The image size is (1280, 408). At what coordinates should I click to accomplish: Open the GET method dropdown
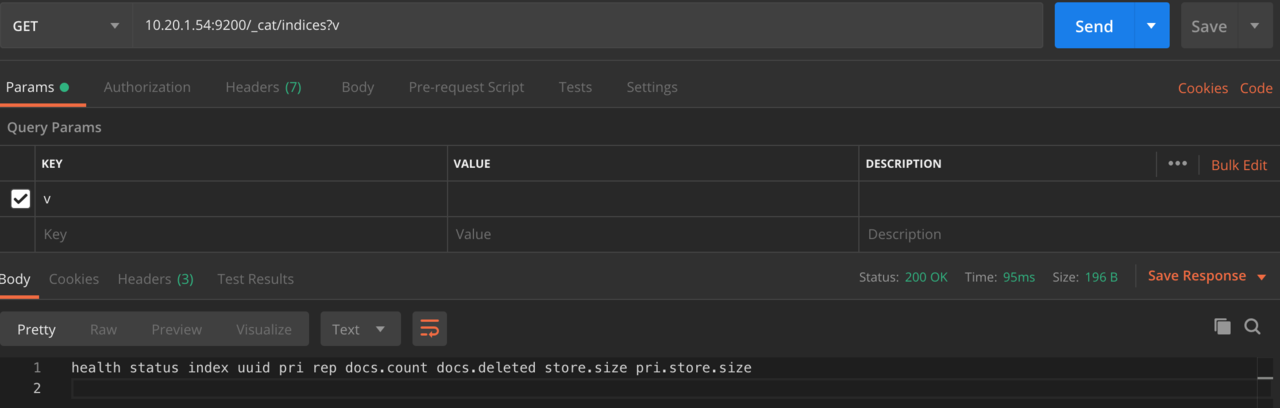(65, 27)
